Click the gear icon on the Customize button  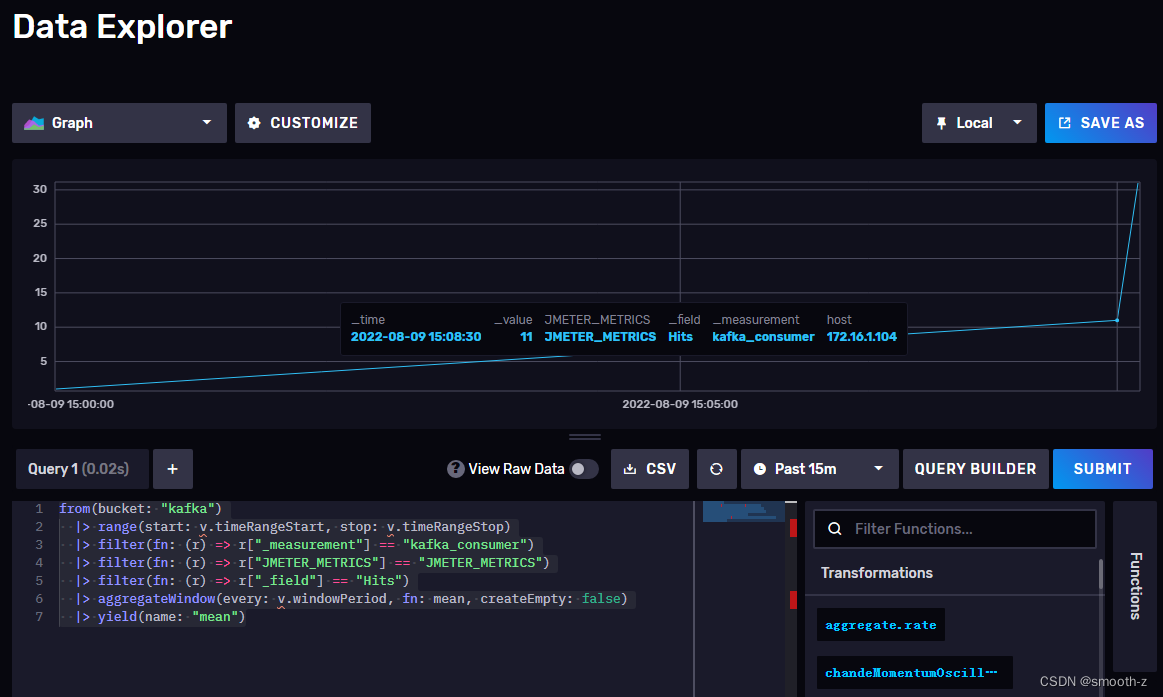[254, 122]
